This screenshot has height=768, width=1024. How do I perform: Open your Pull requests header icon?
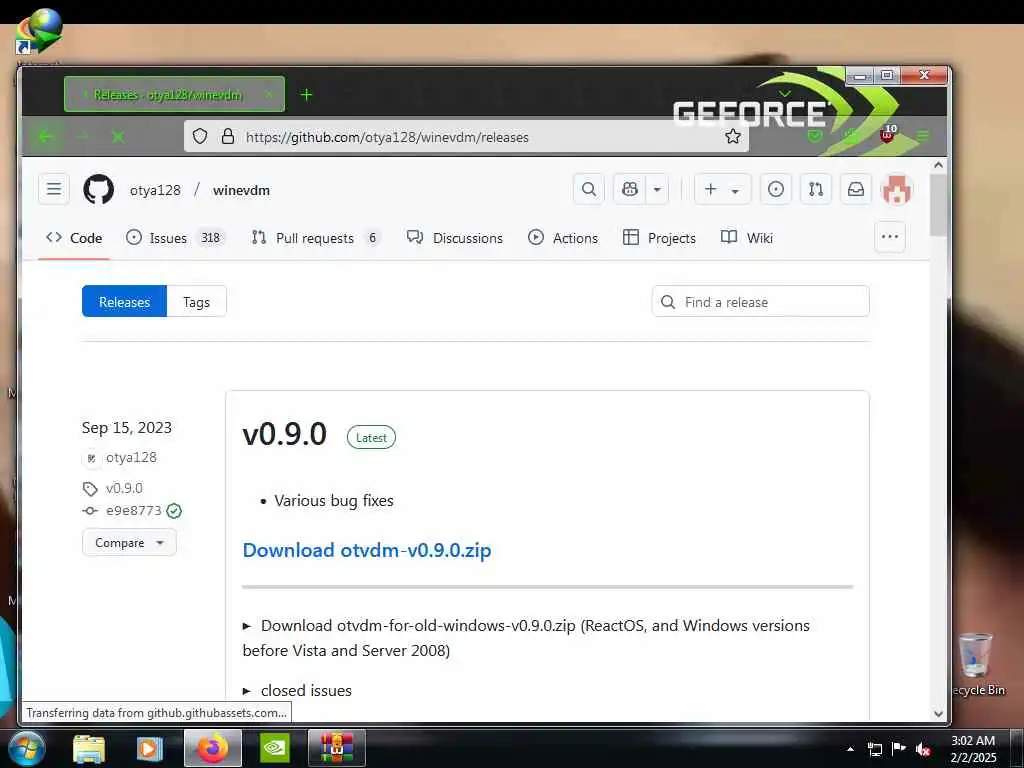pos(816,189)
